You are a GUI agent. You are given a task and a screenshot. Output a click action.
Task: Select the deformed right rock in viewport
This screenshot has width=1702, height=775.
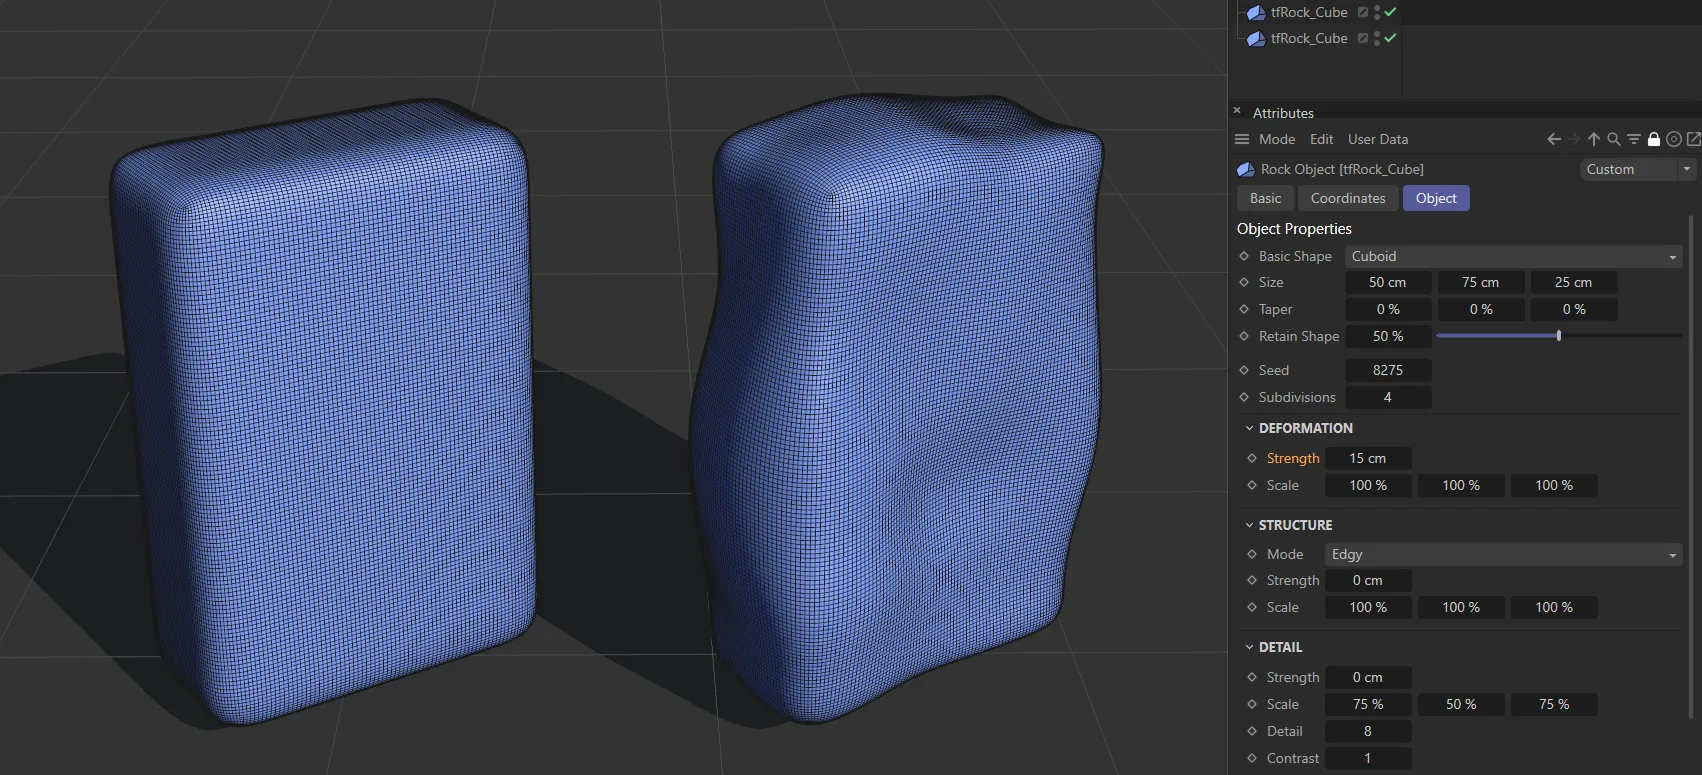tap(895, 410)
